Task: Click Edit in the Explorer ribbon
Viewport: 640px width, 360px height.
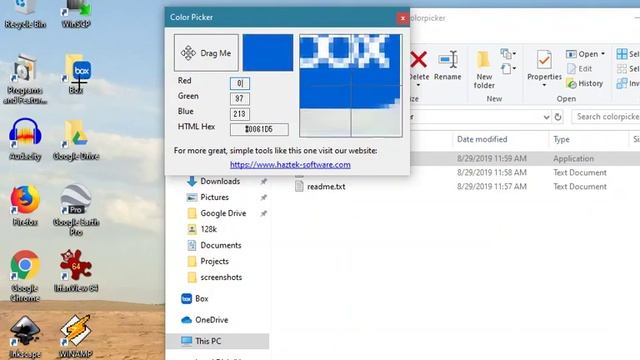Action: point(580,69)
